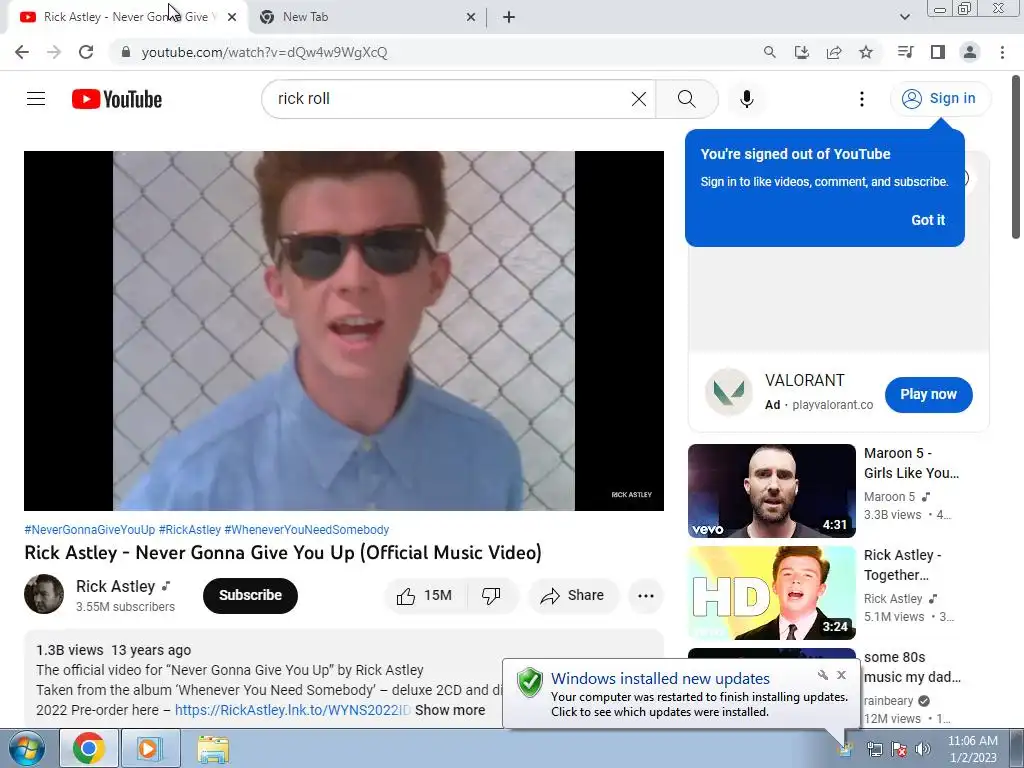Viewport: 1024px width, 768px height.
Task: Toggle the Chrome side panel
Action: (938, 52)
